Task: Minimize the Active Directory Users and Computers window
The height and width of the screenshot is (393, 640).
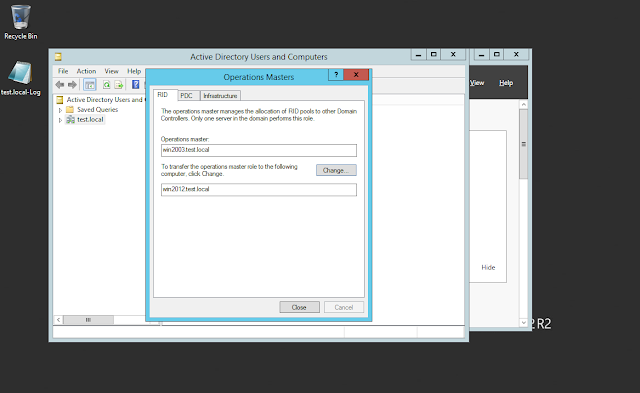Action: [418, 54]
